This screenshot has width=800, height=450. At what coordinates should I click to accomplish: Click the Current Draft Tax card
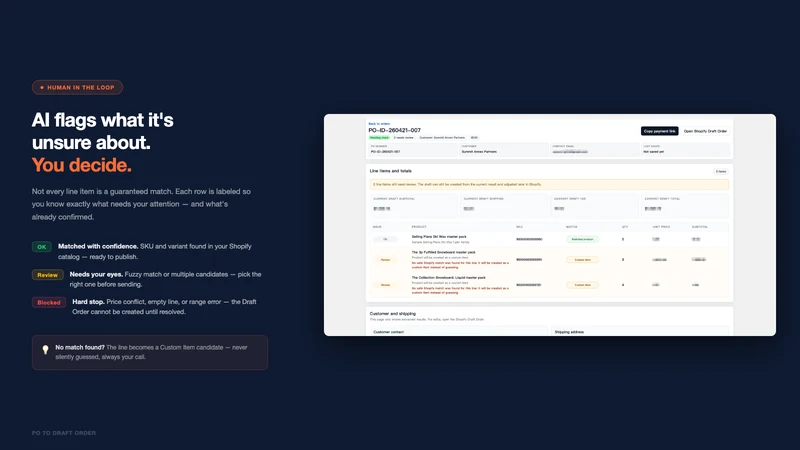coord(594,205)
